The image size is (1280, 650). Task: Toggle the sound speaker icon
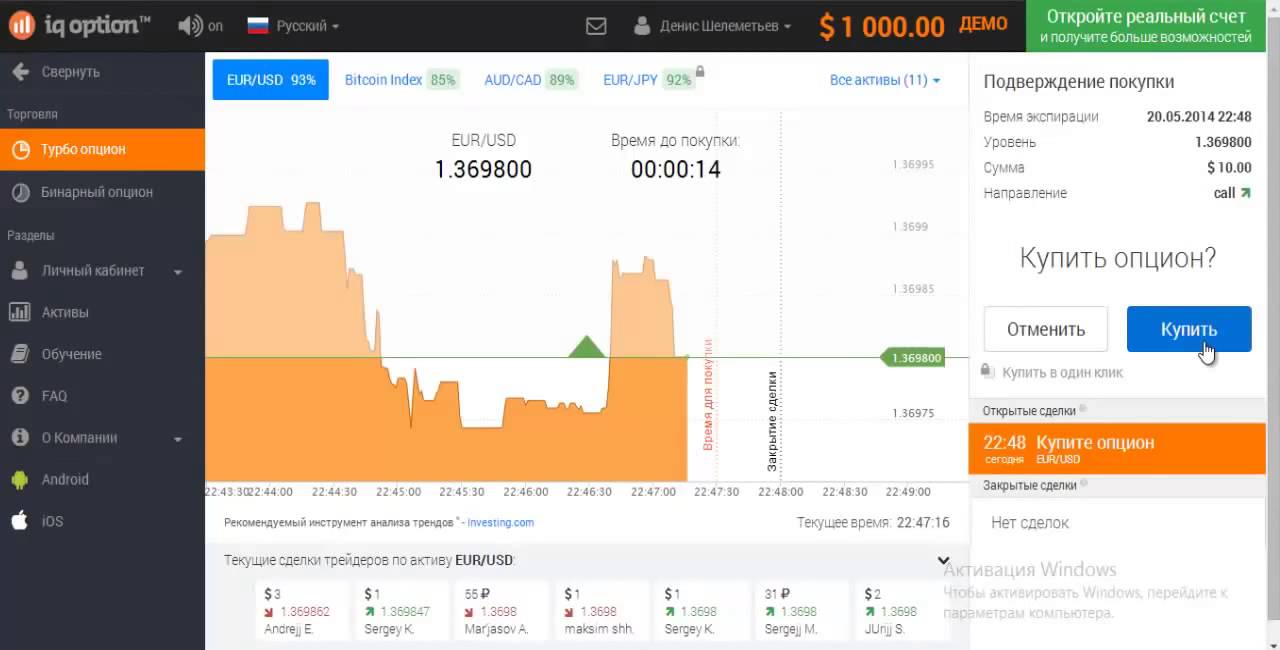click(189, 26)
